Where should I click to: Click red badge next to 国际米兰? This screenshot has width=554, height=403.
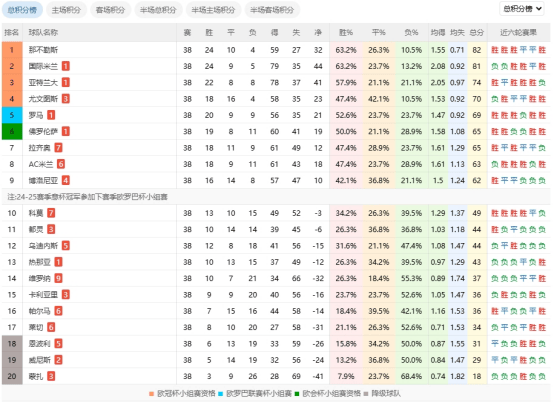(x=65, y=66)
